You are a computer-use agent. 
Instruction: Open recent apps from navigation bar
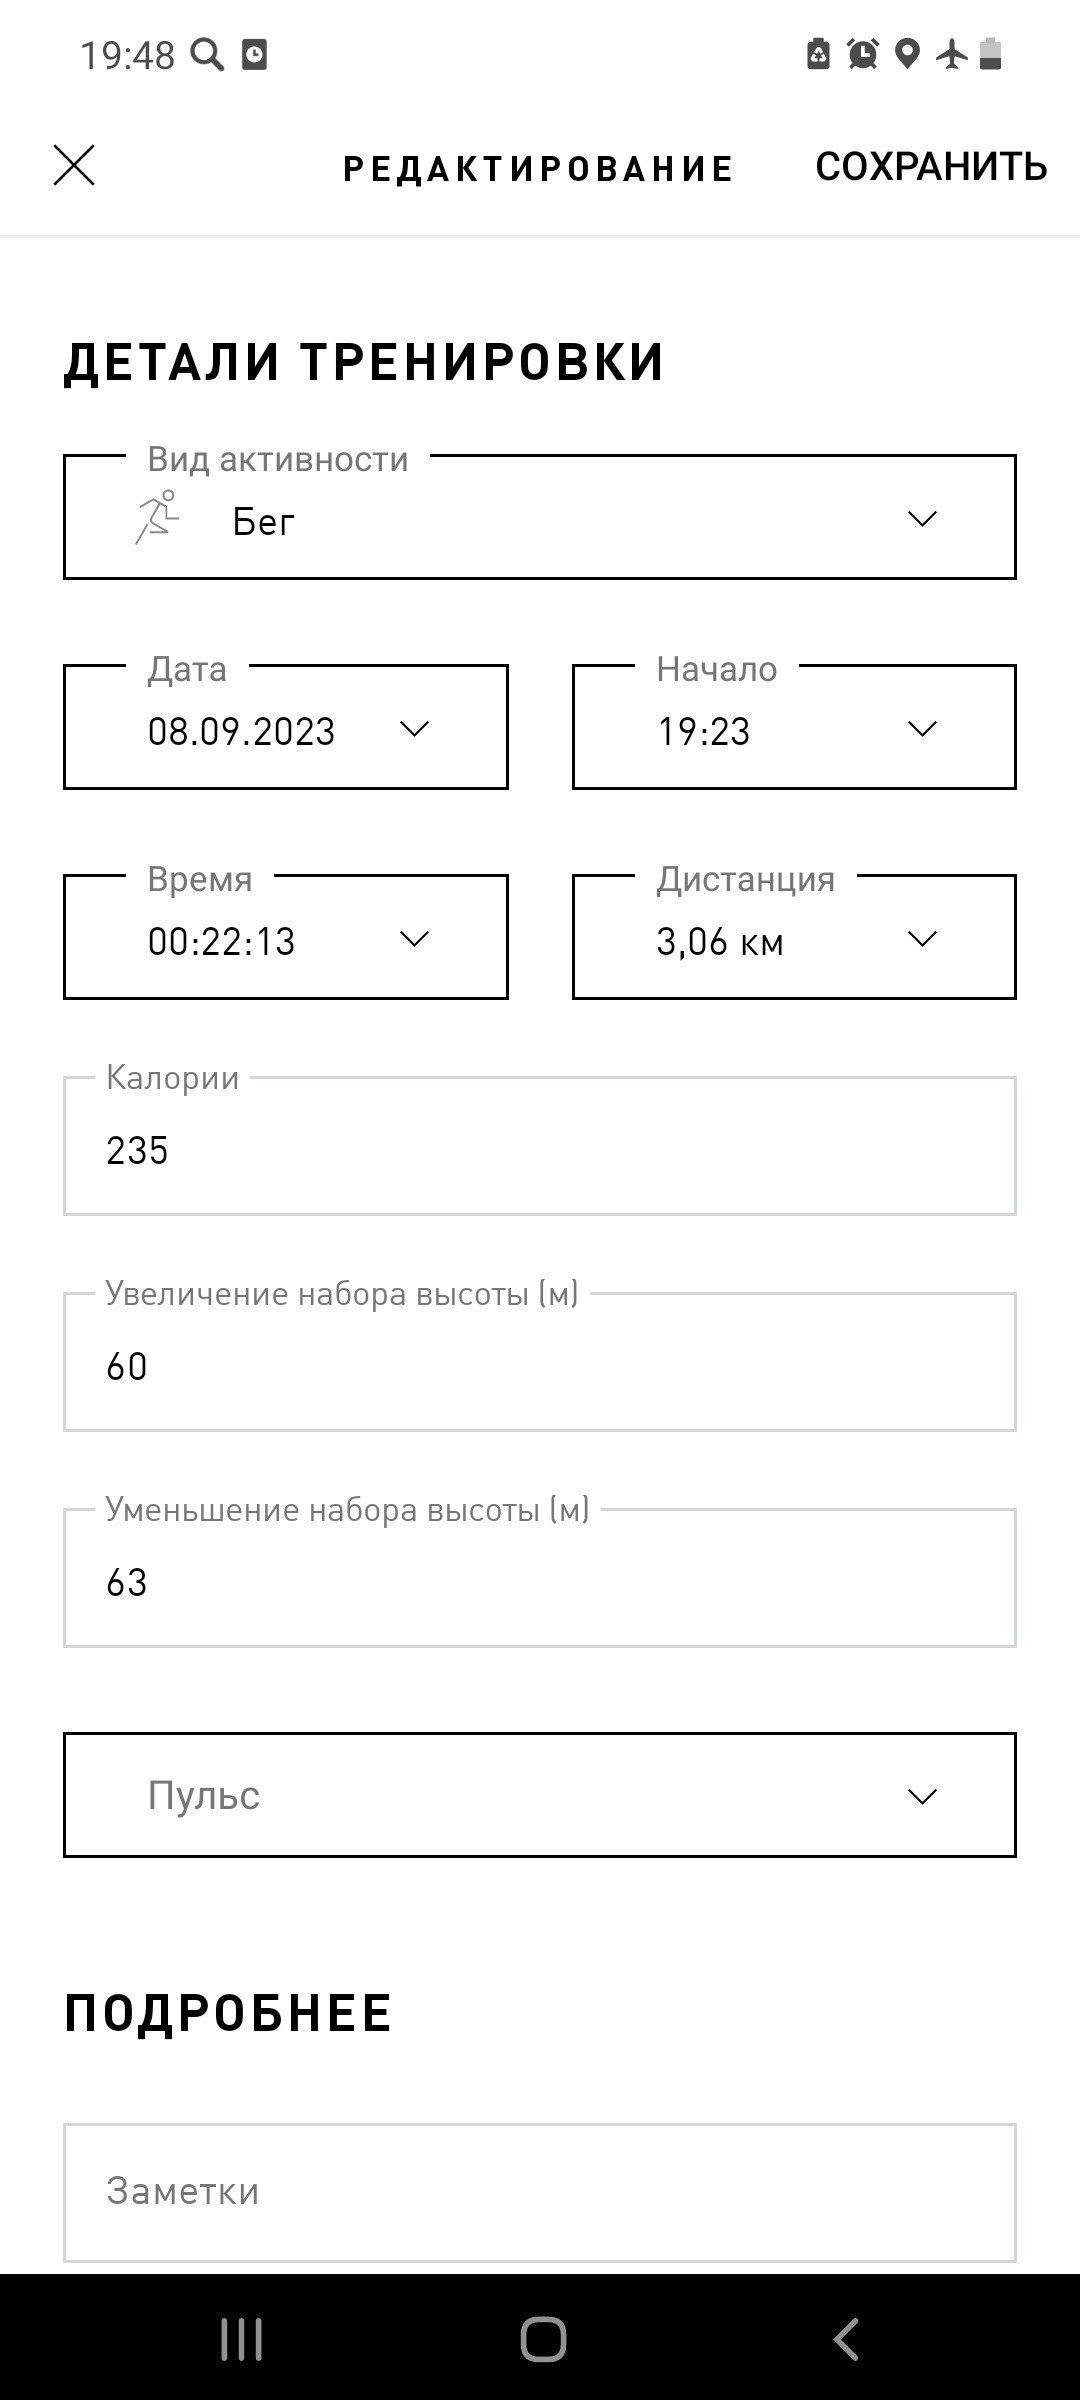pos(241,2339)
